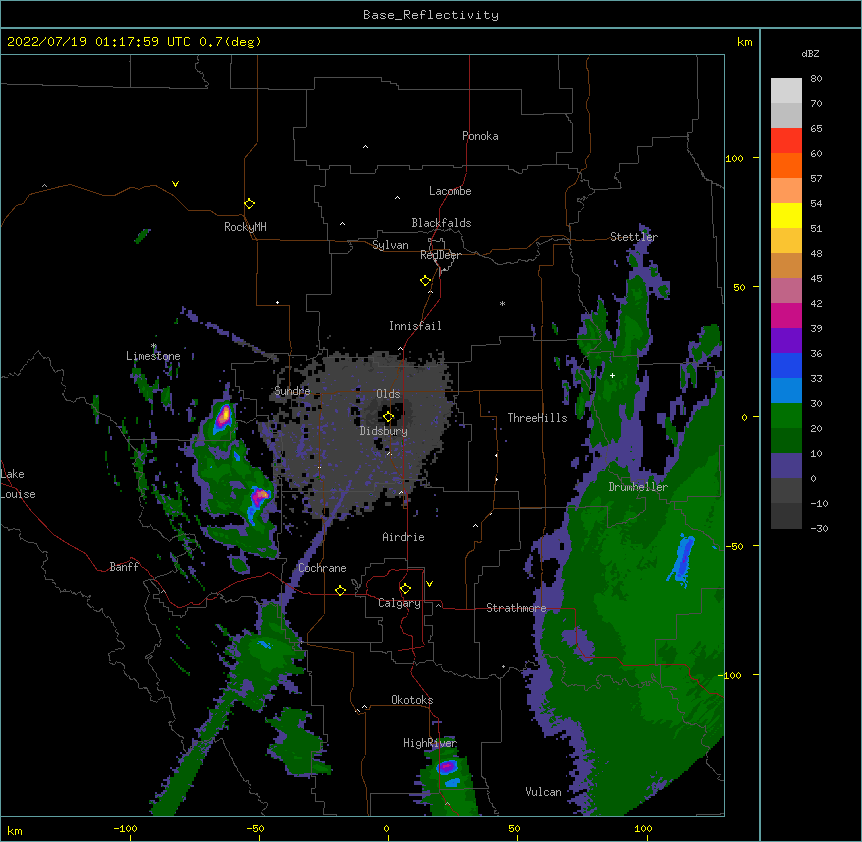Click the dBZ legend heading
Viewport: 862px width, 842px height.
(810, 54)
